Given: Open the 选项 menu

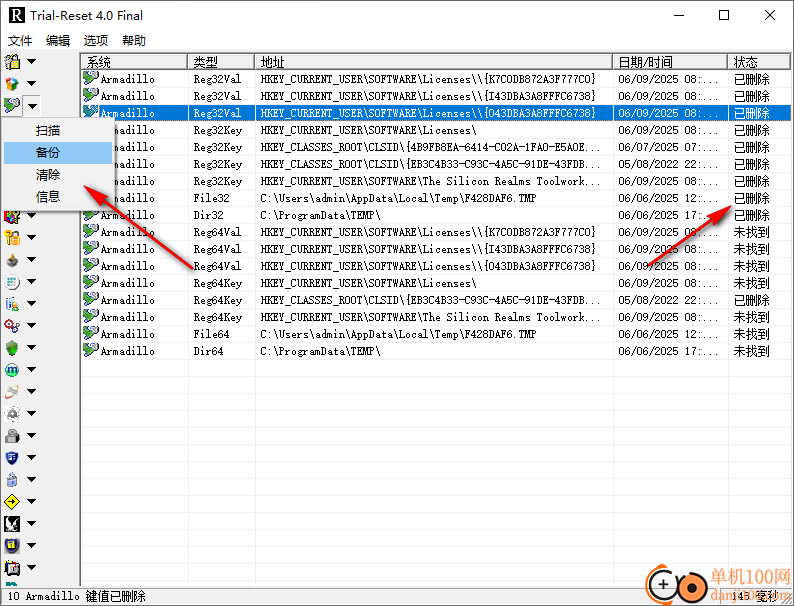Looking at the screenshot, I should coord(96,41).
